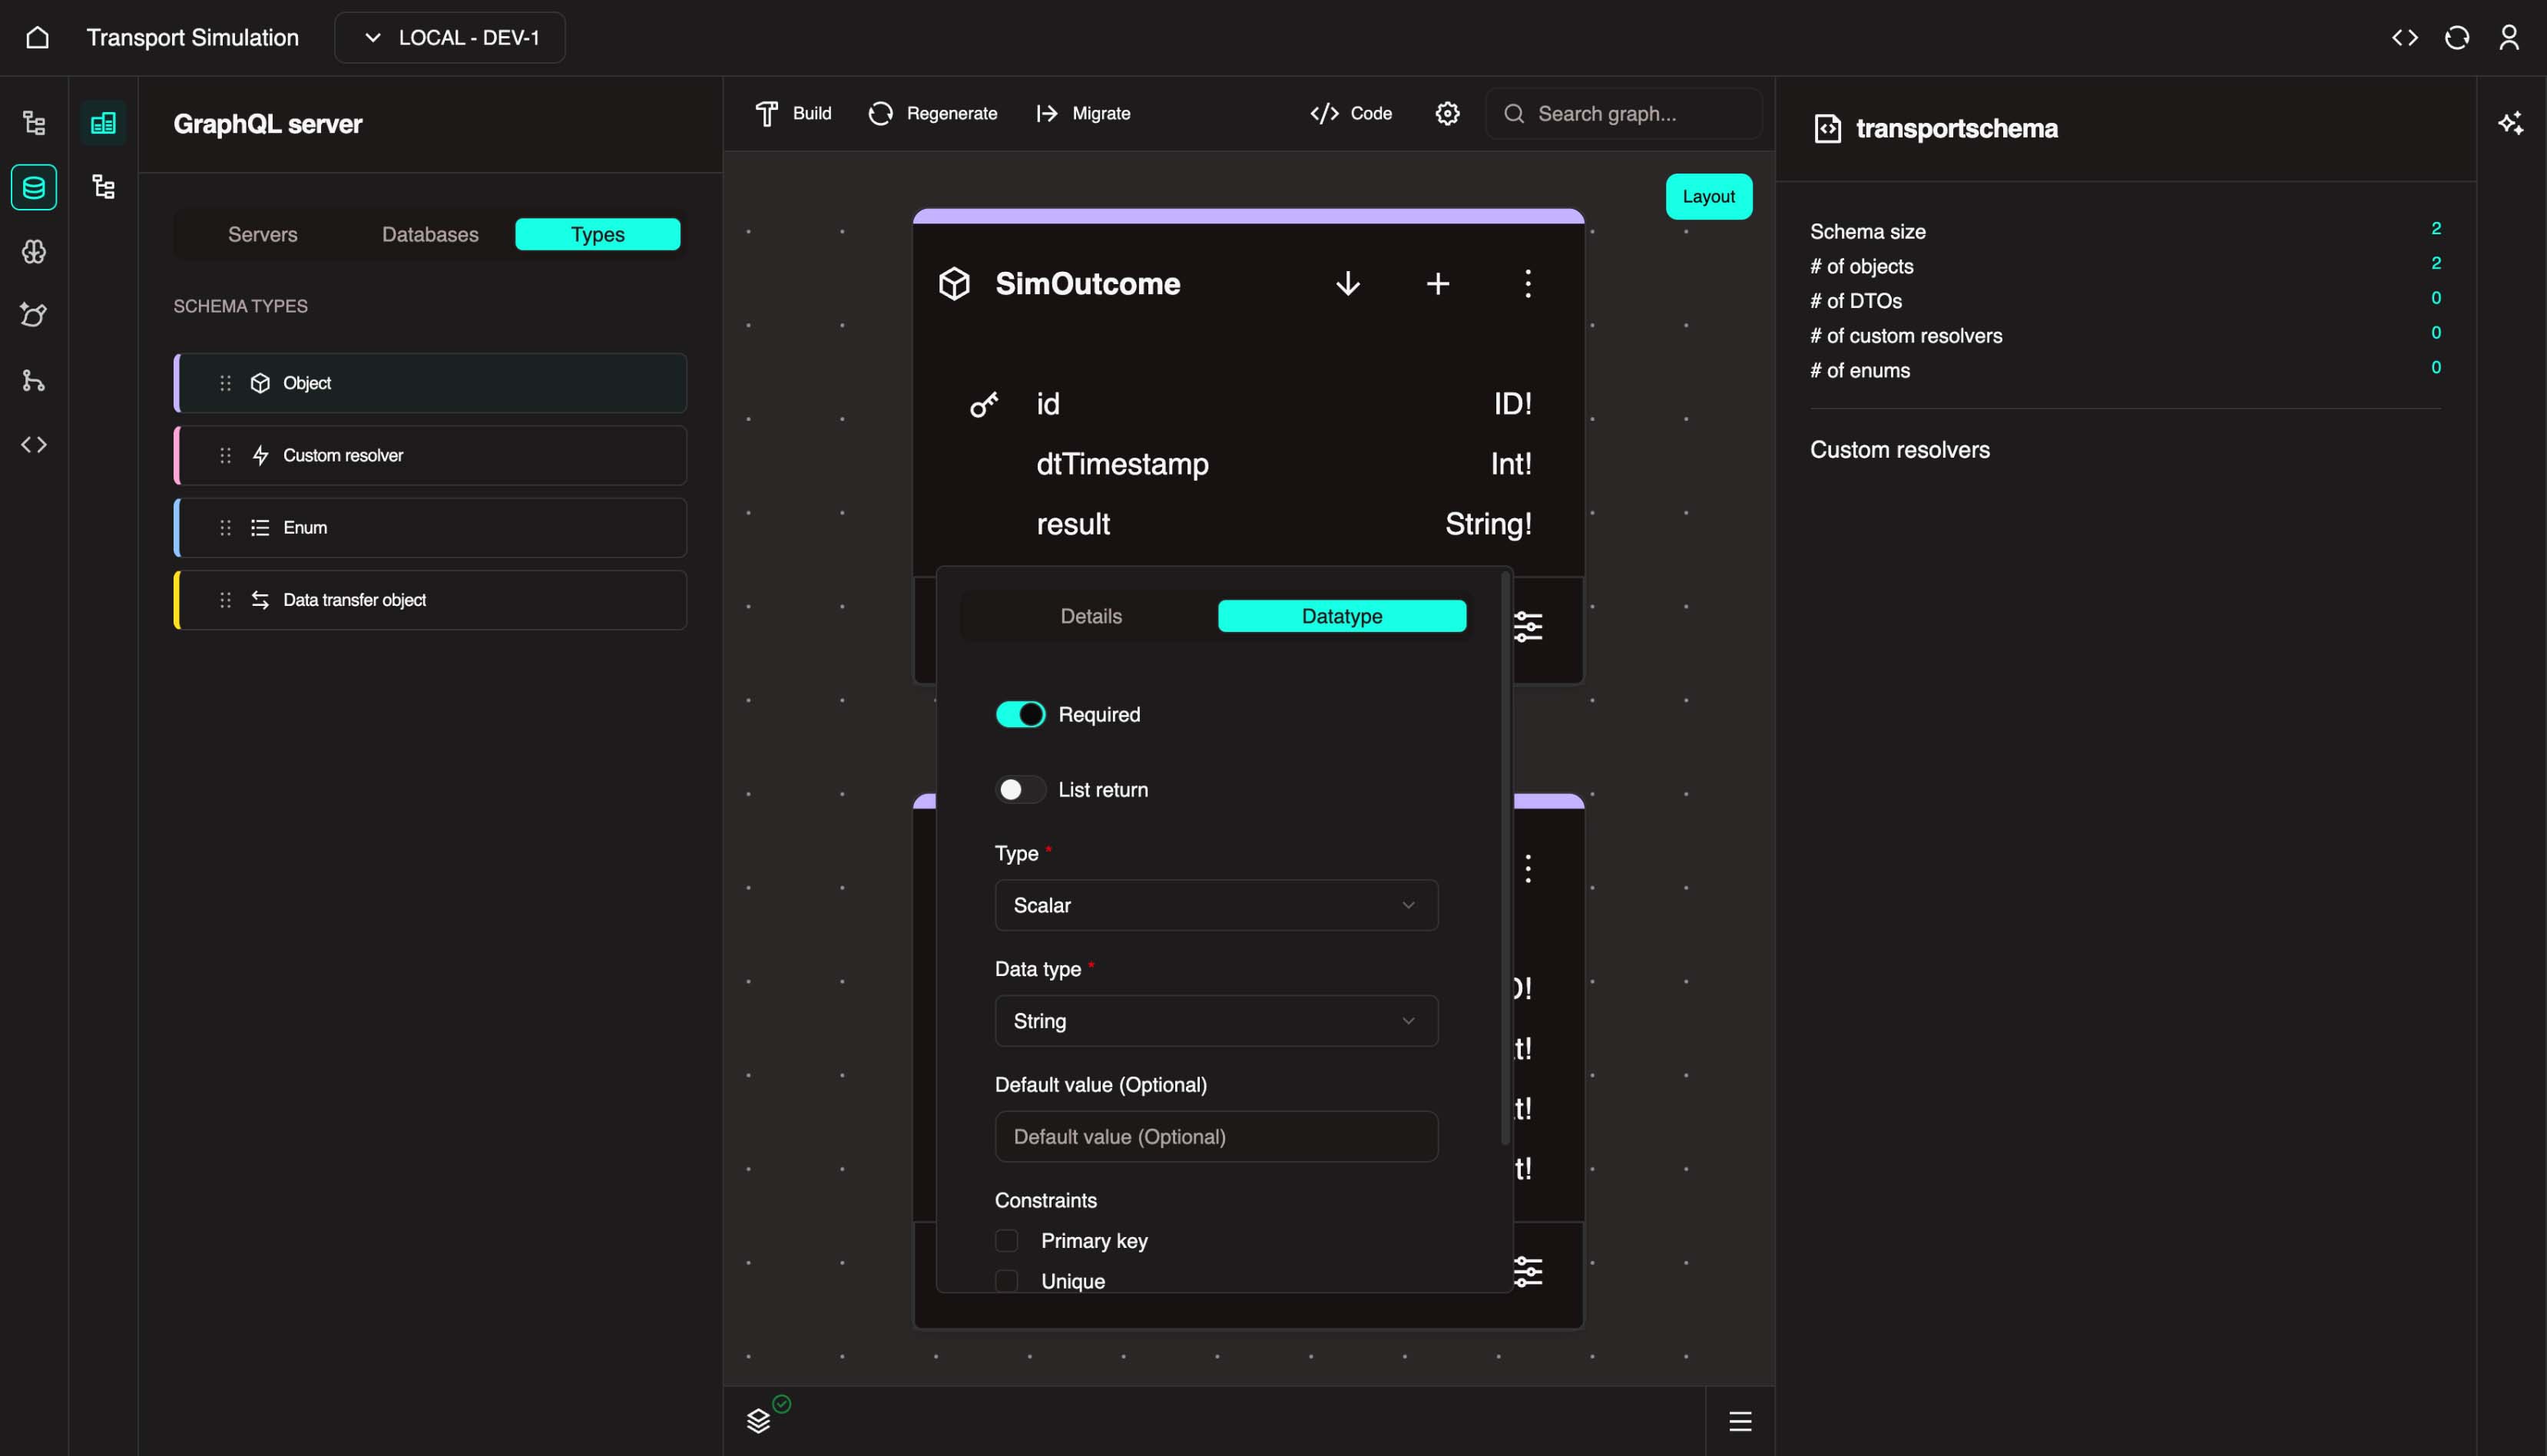The image size is (2547, 1456).
Task: Open the Data type dropdown showing String
Action: (1216, 1020)
